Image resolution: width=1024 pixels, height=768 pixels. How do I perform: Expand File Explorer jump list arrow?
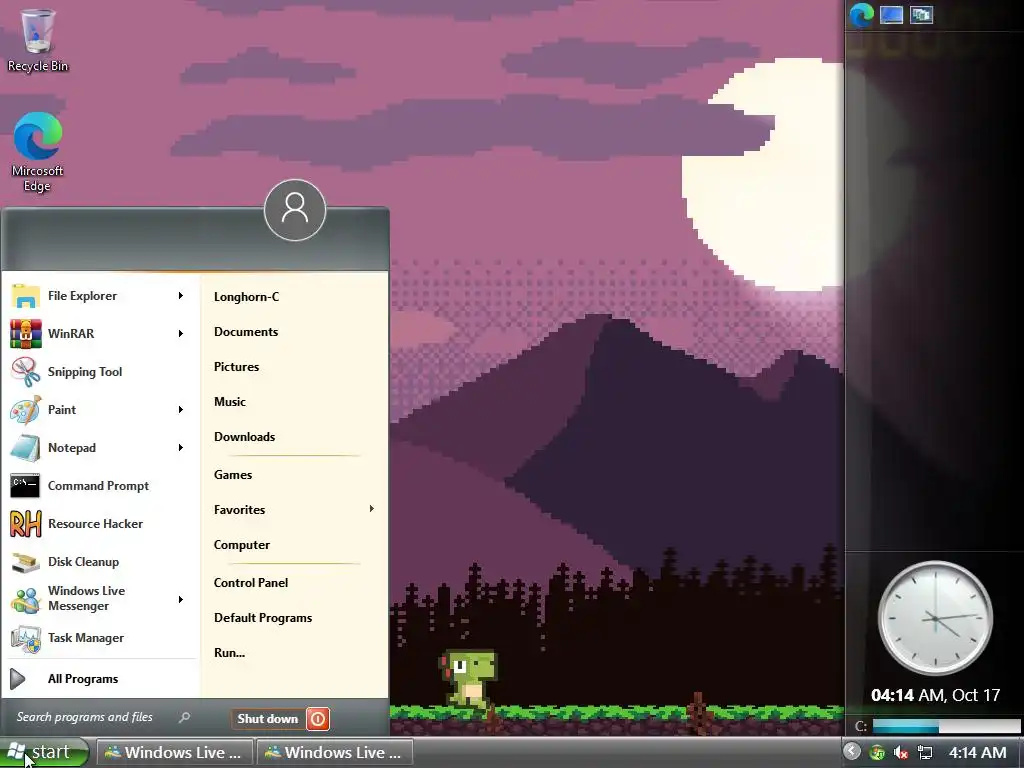(180, 296)
